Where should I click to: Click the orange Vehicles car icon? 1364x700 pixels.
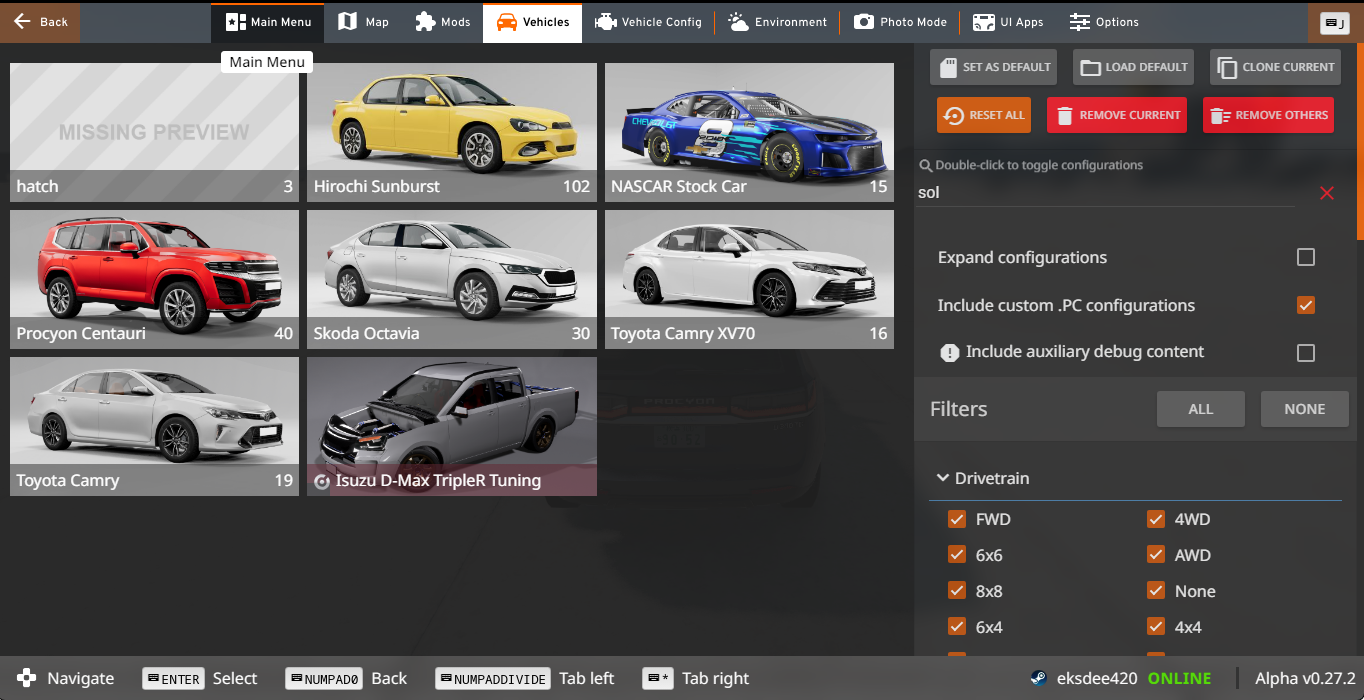coord(507,21)
